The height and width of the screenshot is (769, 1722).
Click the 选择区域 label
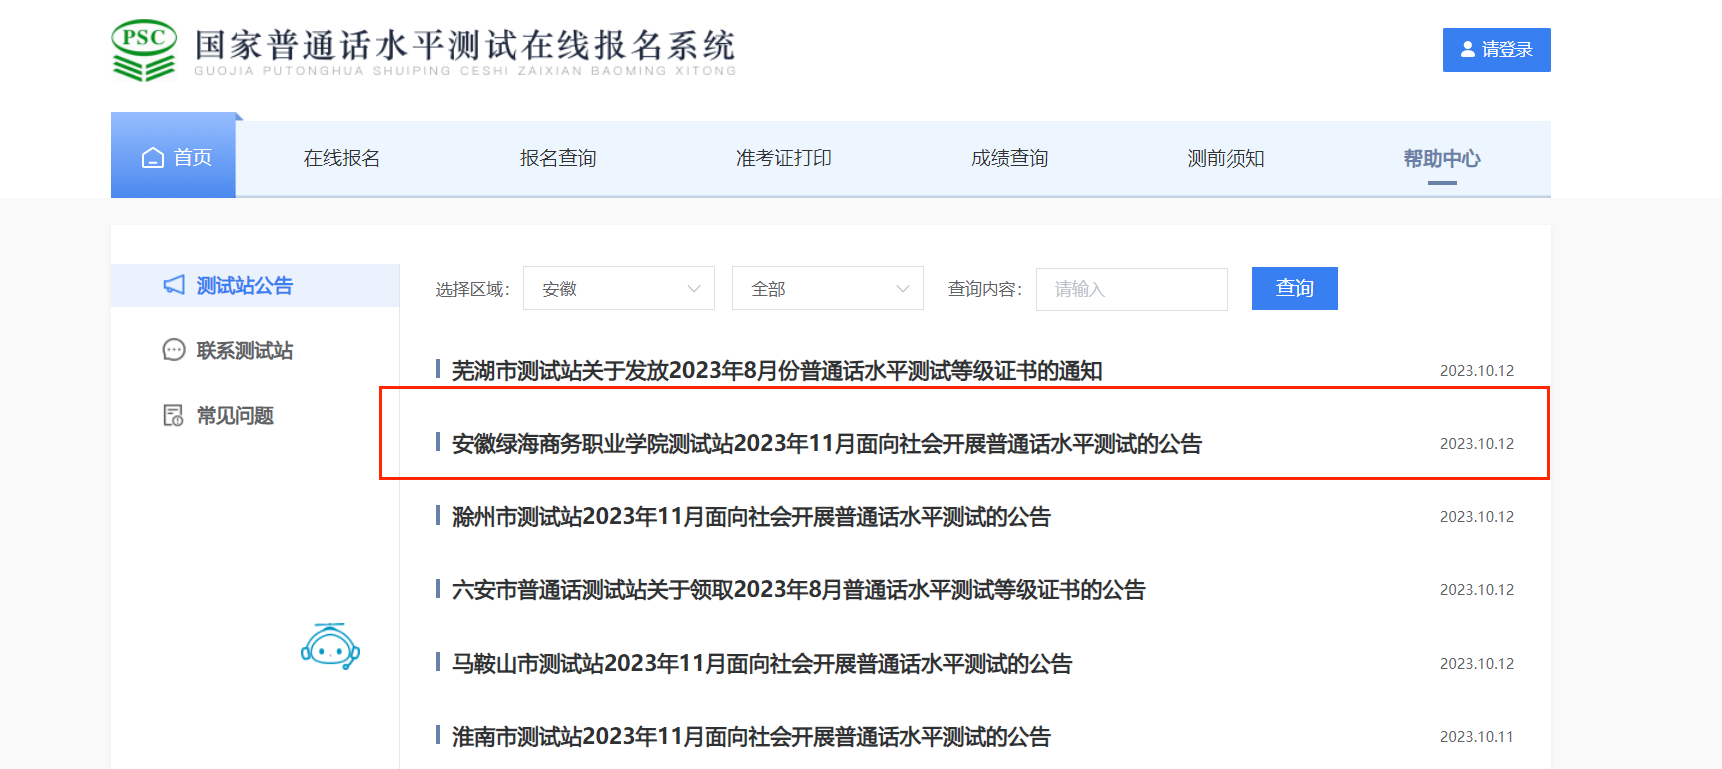pos(472,290)
